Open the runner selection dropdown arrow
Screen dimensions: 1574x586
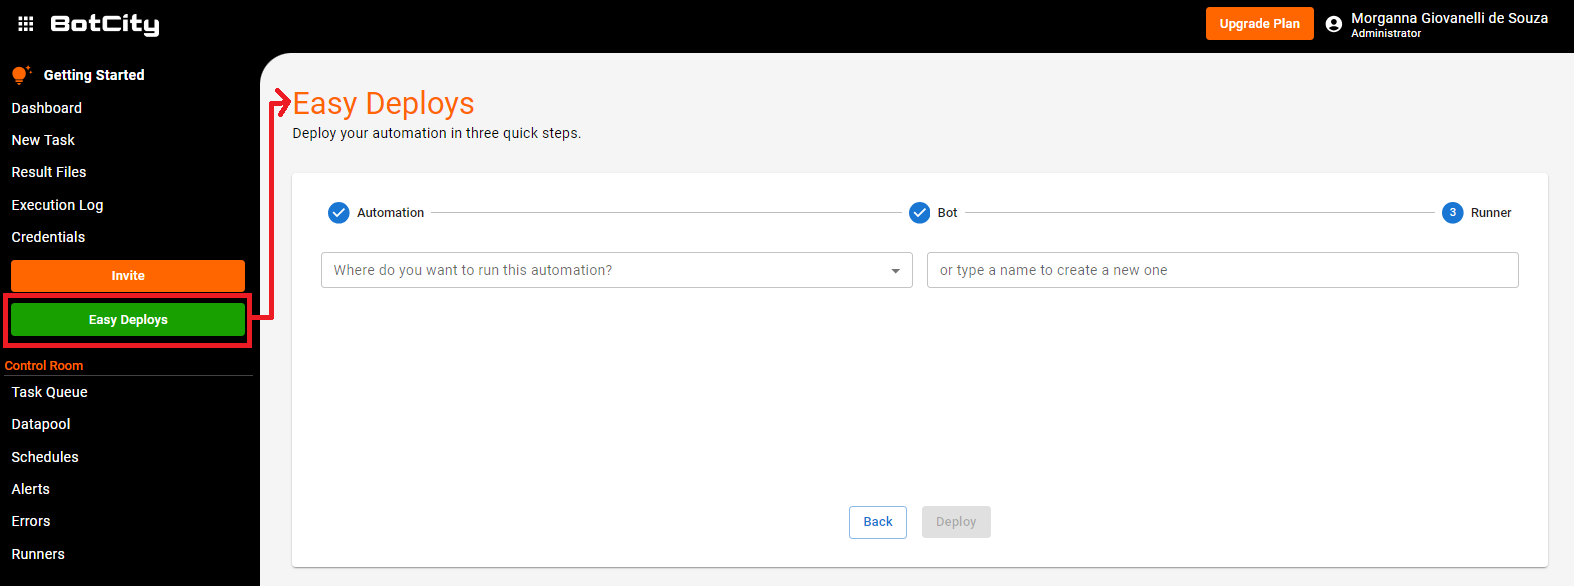pyautogui.click(x=895, y=271)
